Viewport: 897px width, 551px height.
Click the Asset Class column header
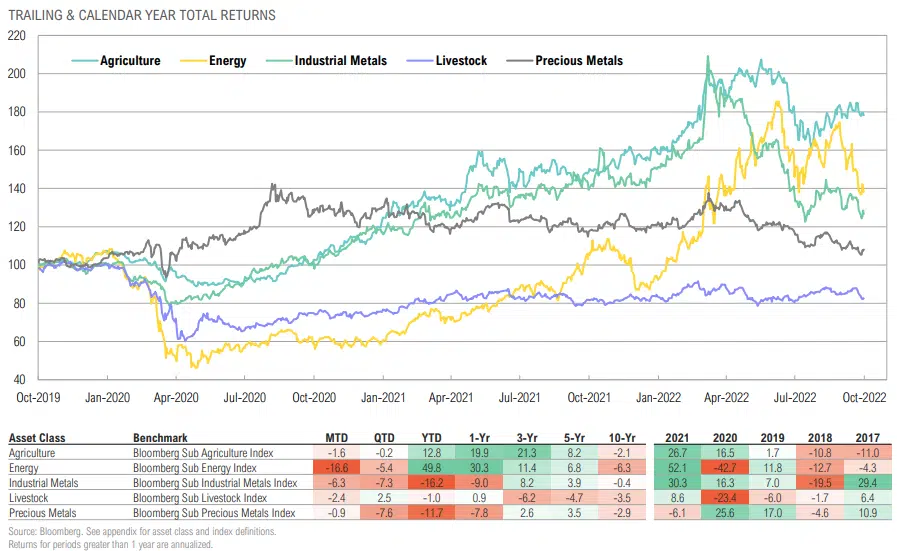tap(35, 438)
